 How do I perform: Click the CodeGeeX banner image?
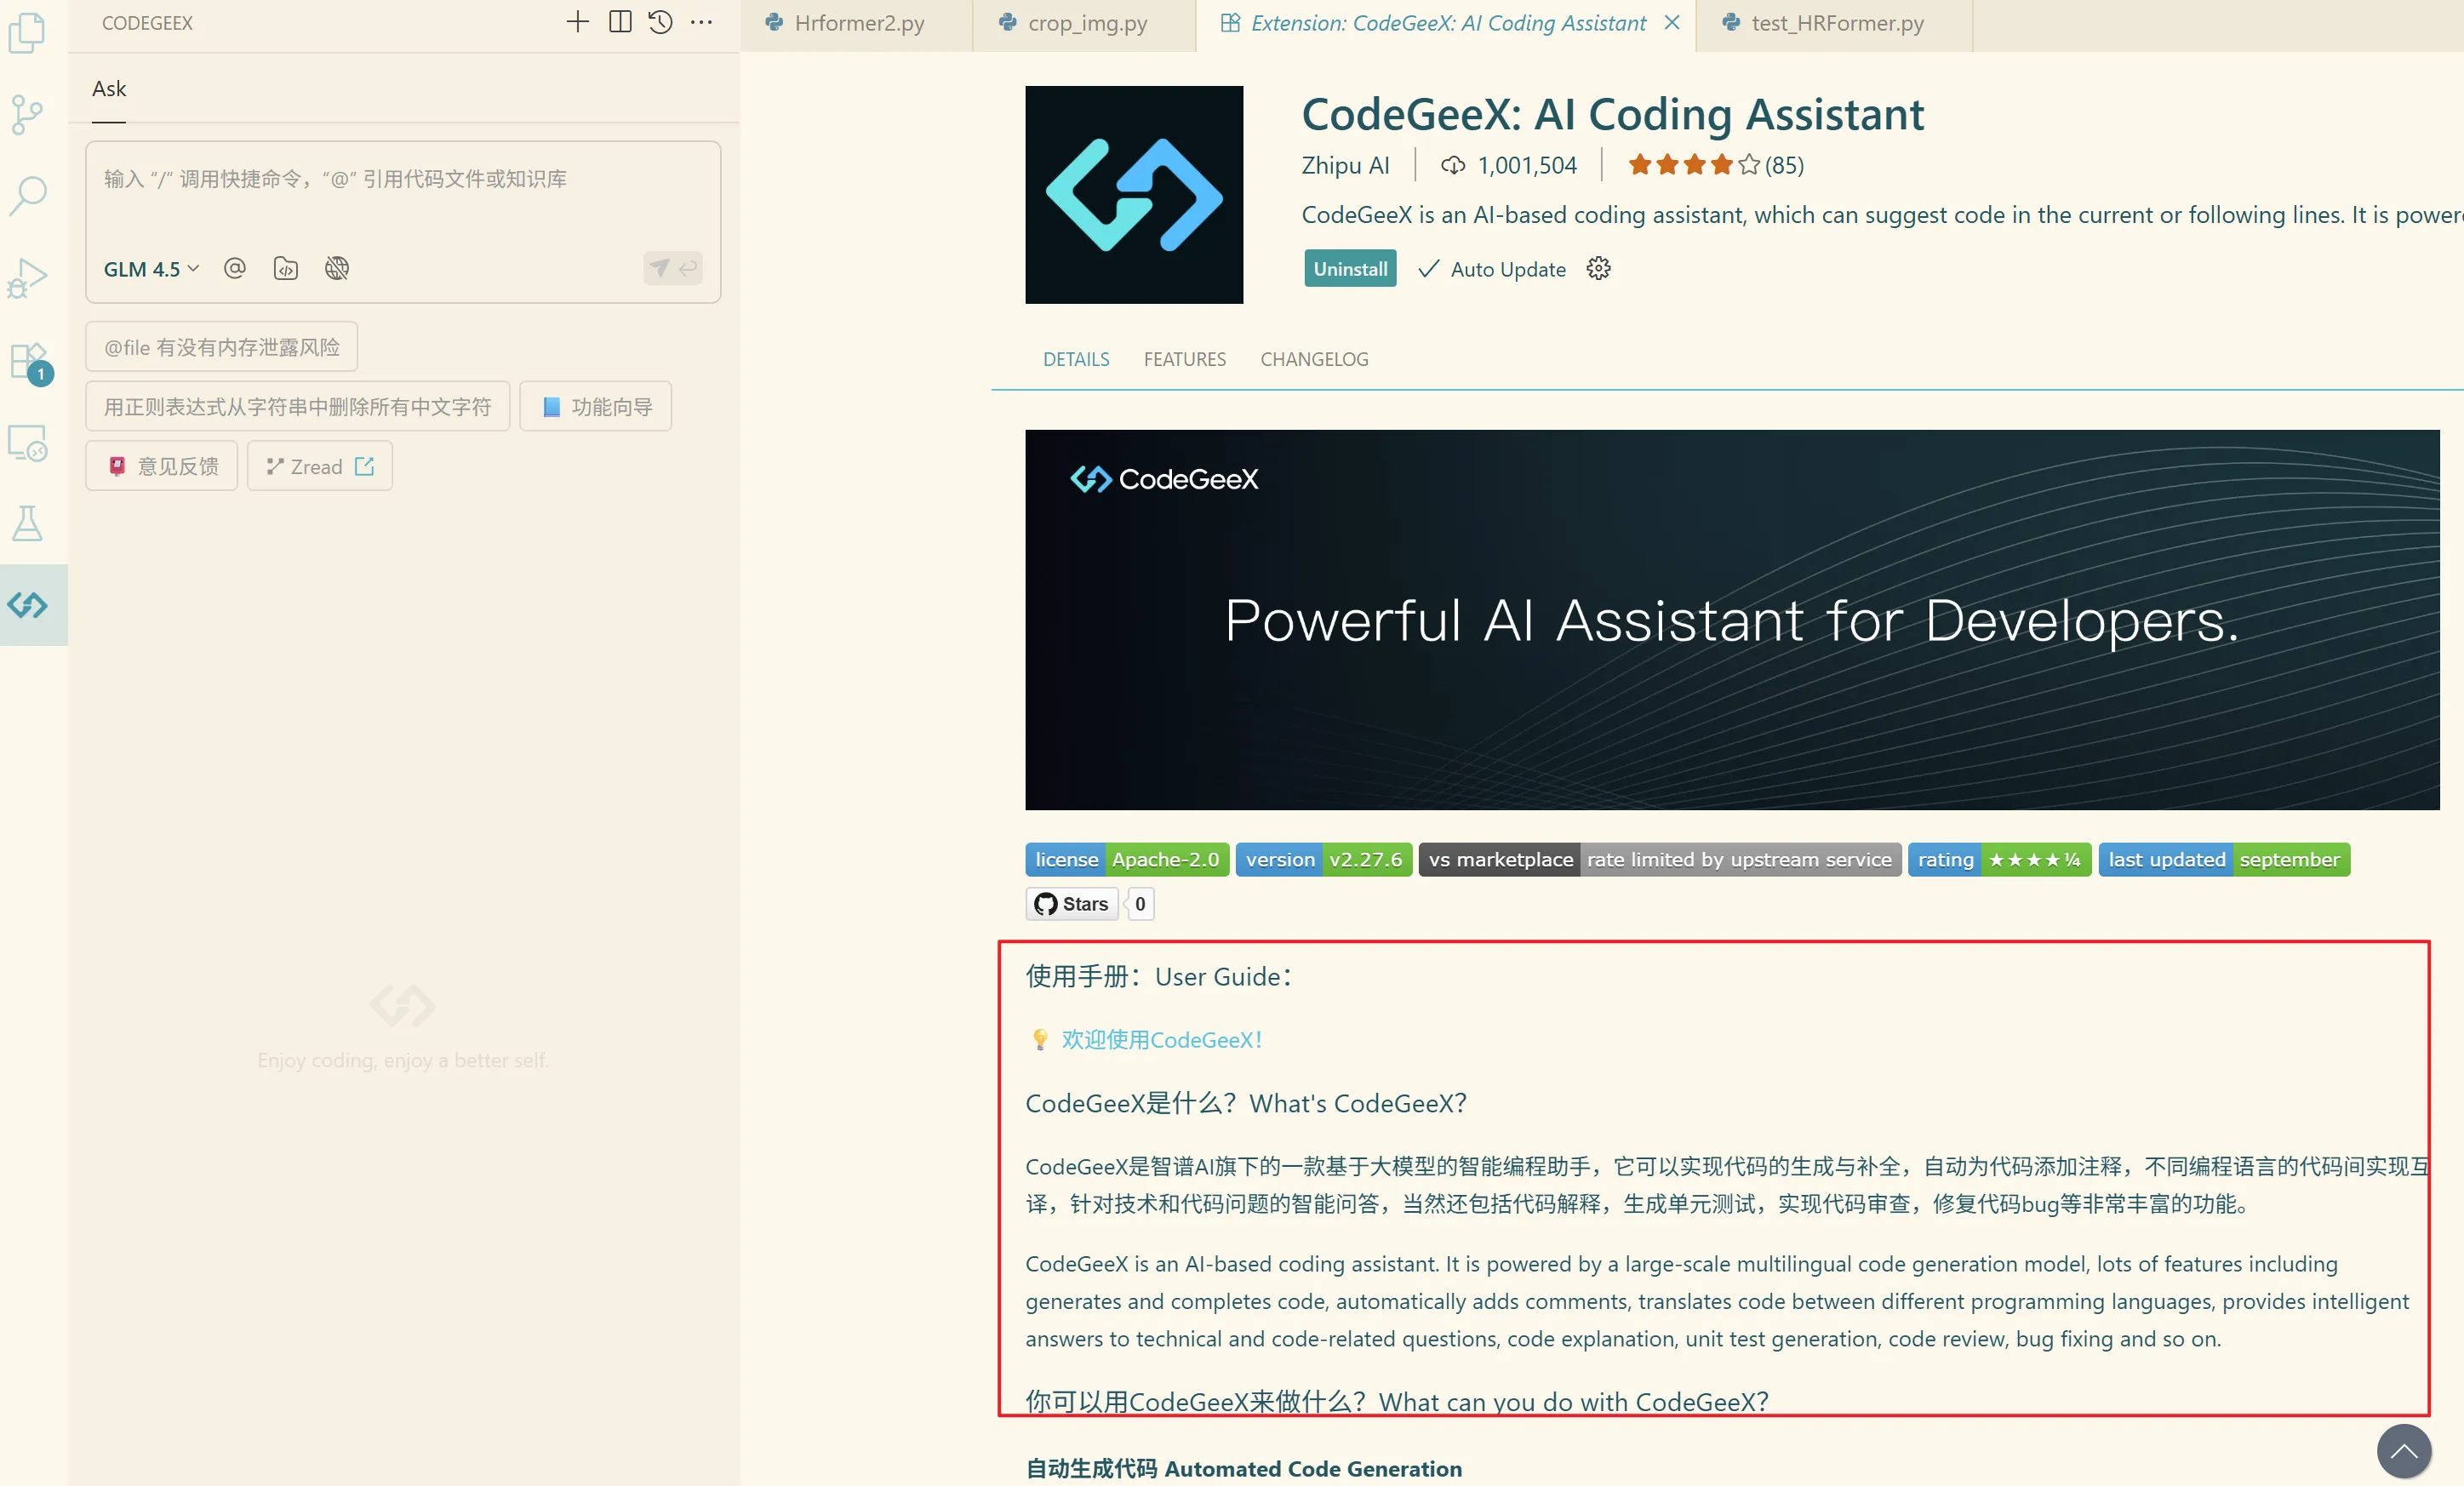1732,620
